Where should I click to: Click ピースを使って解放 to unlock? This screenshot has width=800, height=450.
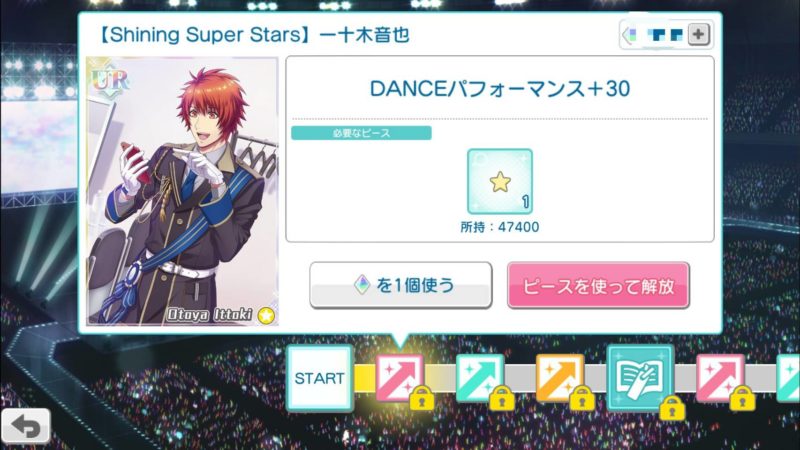point(598,286)
